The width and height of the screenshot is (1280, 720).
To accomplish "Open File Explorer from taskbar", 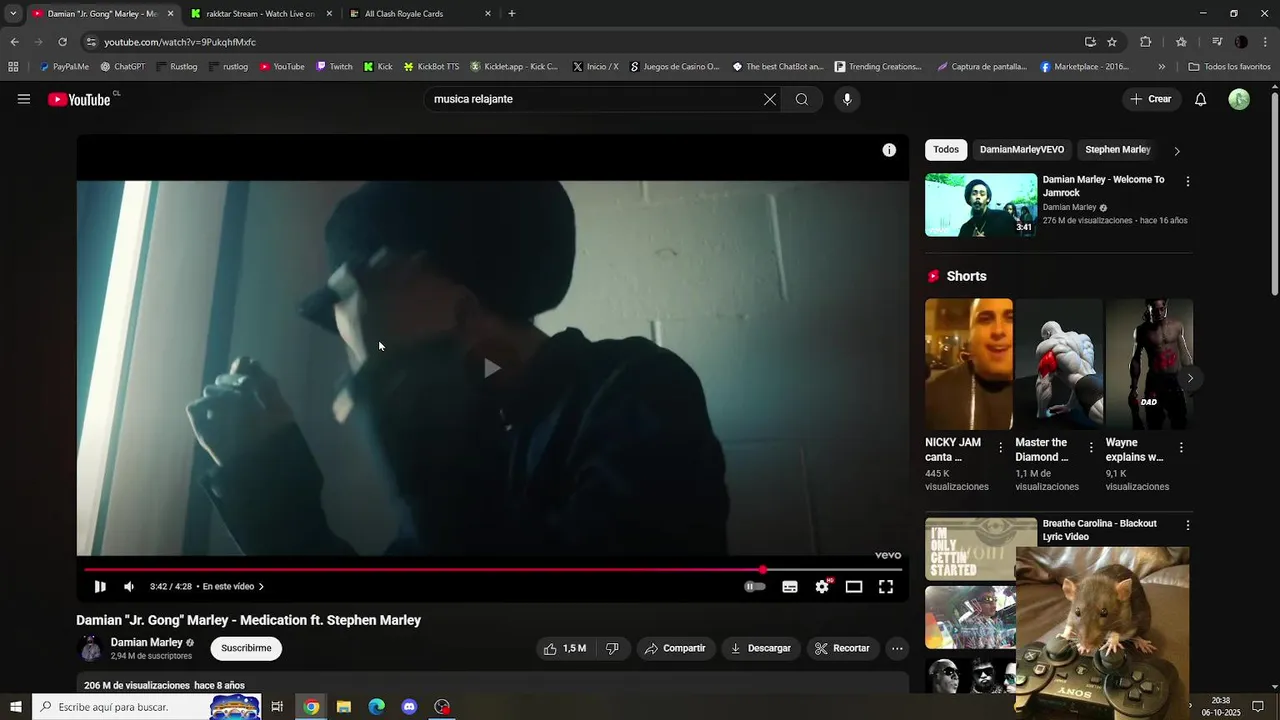I will click(344, 707).
